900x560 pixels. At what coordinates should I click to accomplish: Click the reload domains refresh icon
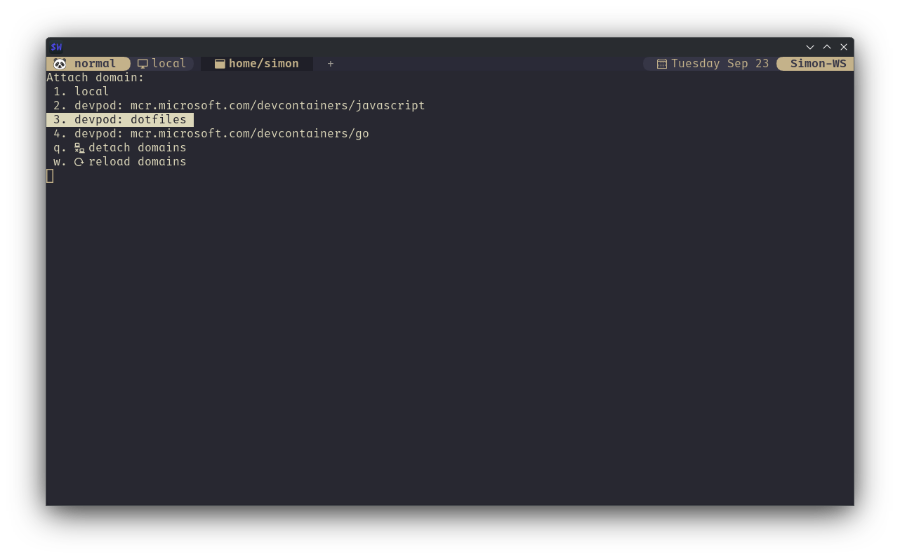click(79, 162)
